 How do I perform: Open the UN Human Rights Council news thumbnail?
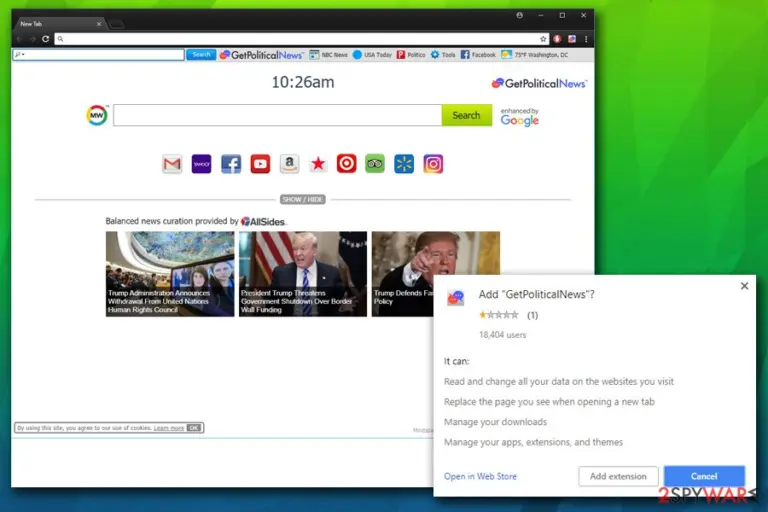[170, 274]
